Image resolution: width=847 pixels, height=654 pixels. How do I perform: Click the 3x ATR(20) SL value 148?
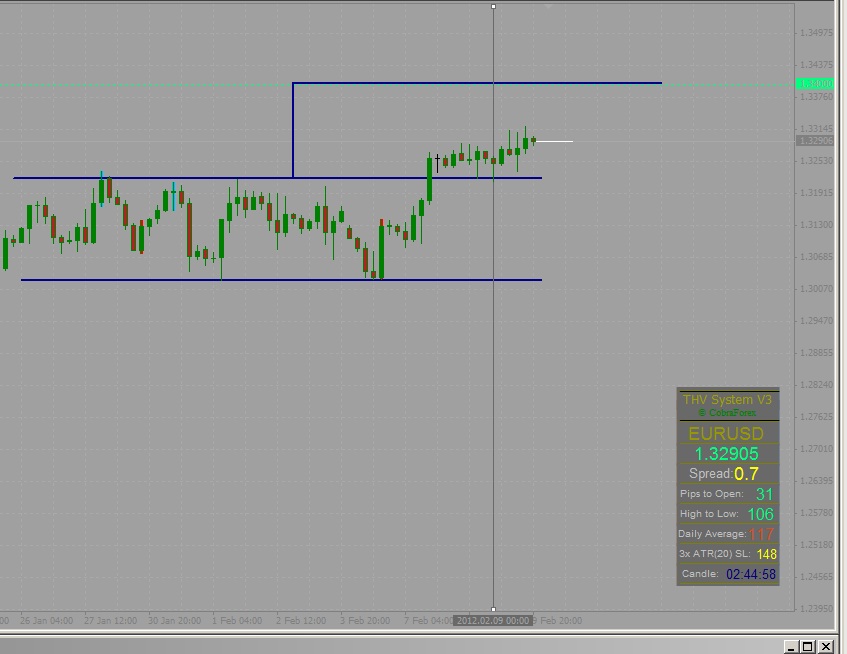pos(767,554)
